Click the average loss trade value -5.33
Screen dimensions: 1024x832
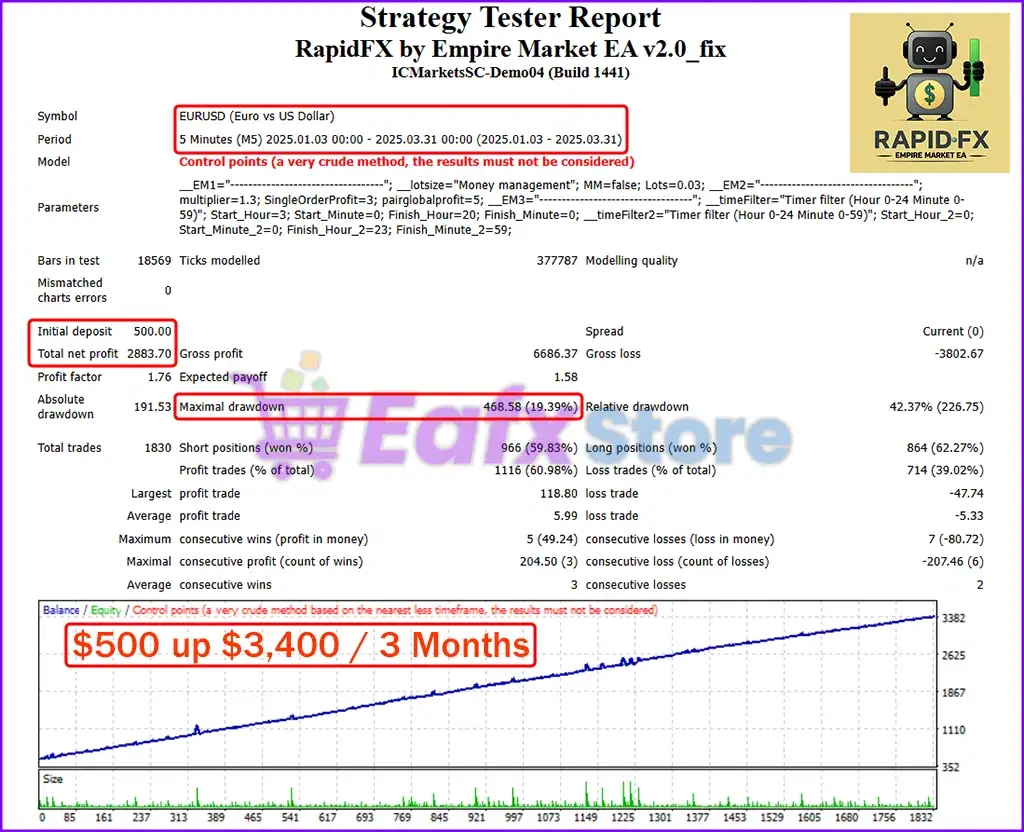pyautogui.click(x=969, y=515)
